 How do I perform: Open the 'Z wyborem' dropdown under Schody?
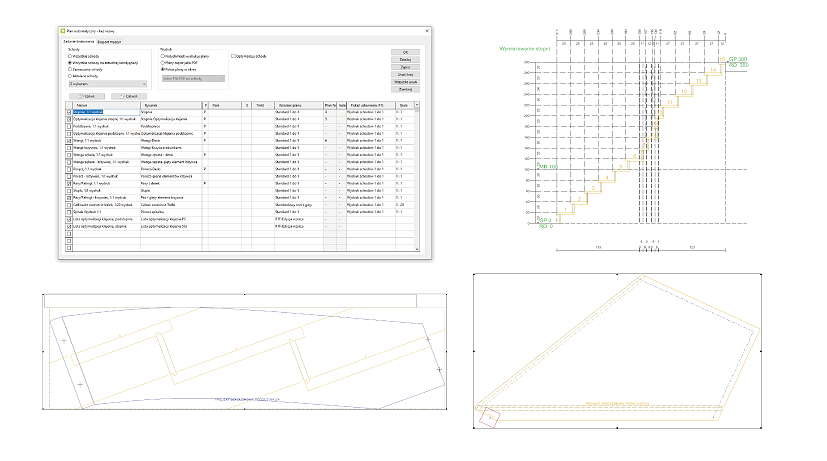point(108,84)
